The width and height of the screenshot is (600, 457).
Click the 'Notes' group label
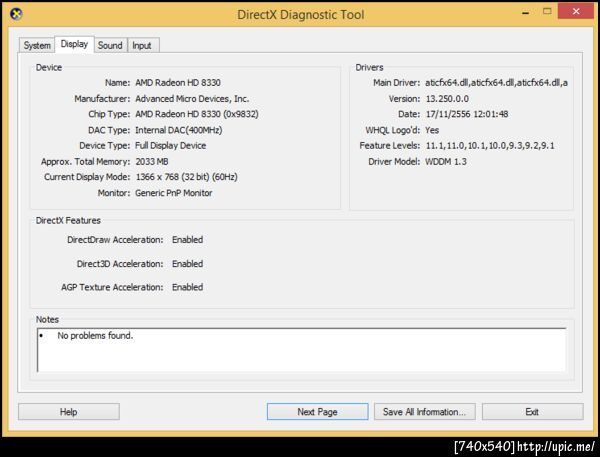click(x=47, y=319)
